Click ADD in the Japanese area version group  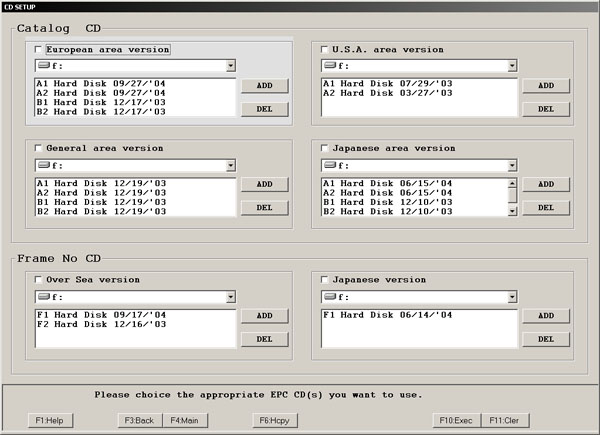(x=545, y=185)
